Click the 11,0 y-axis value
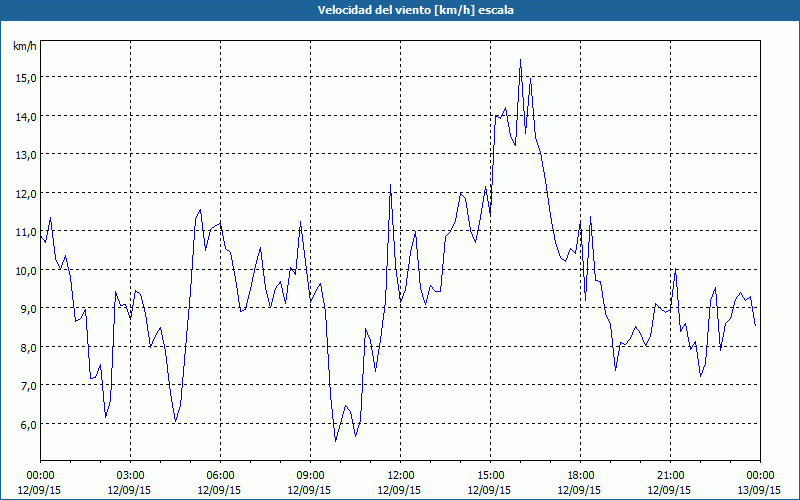This screenshot has height=500, width=800. coord(26,232)
